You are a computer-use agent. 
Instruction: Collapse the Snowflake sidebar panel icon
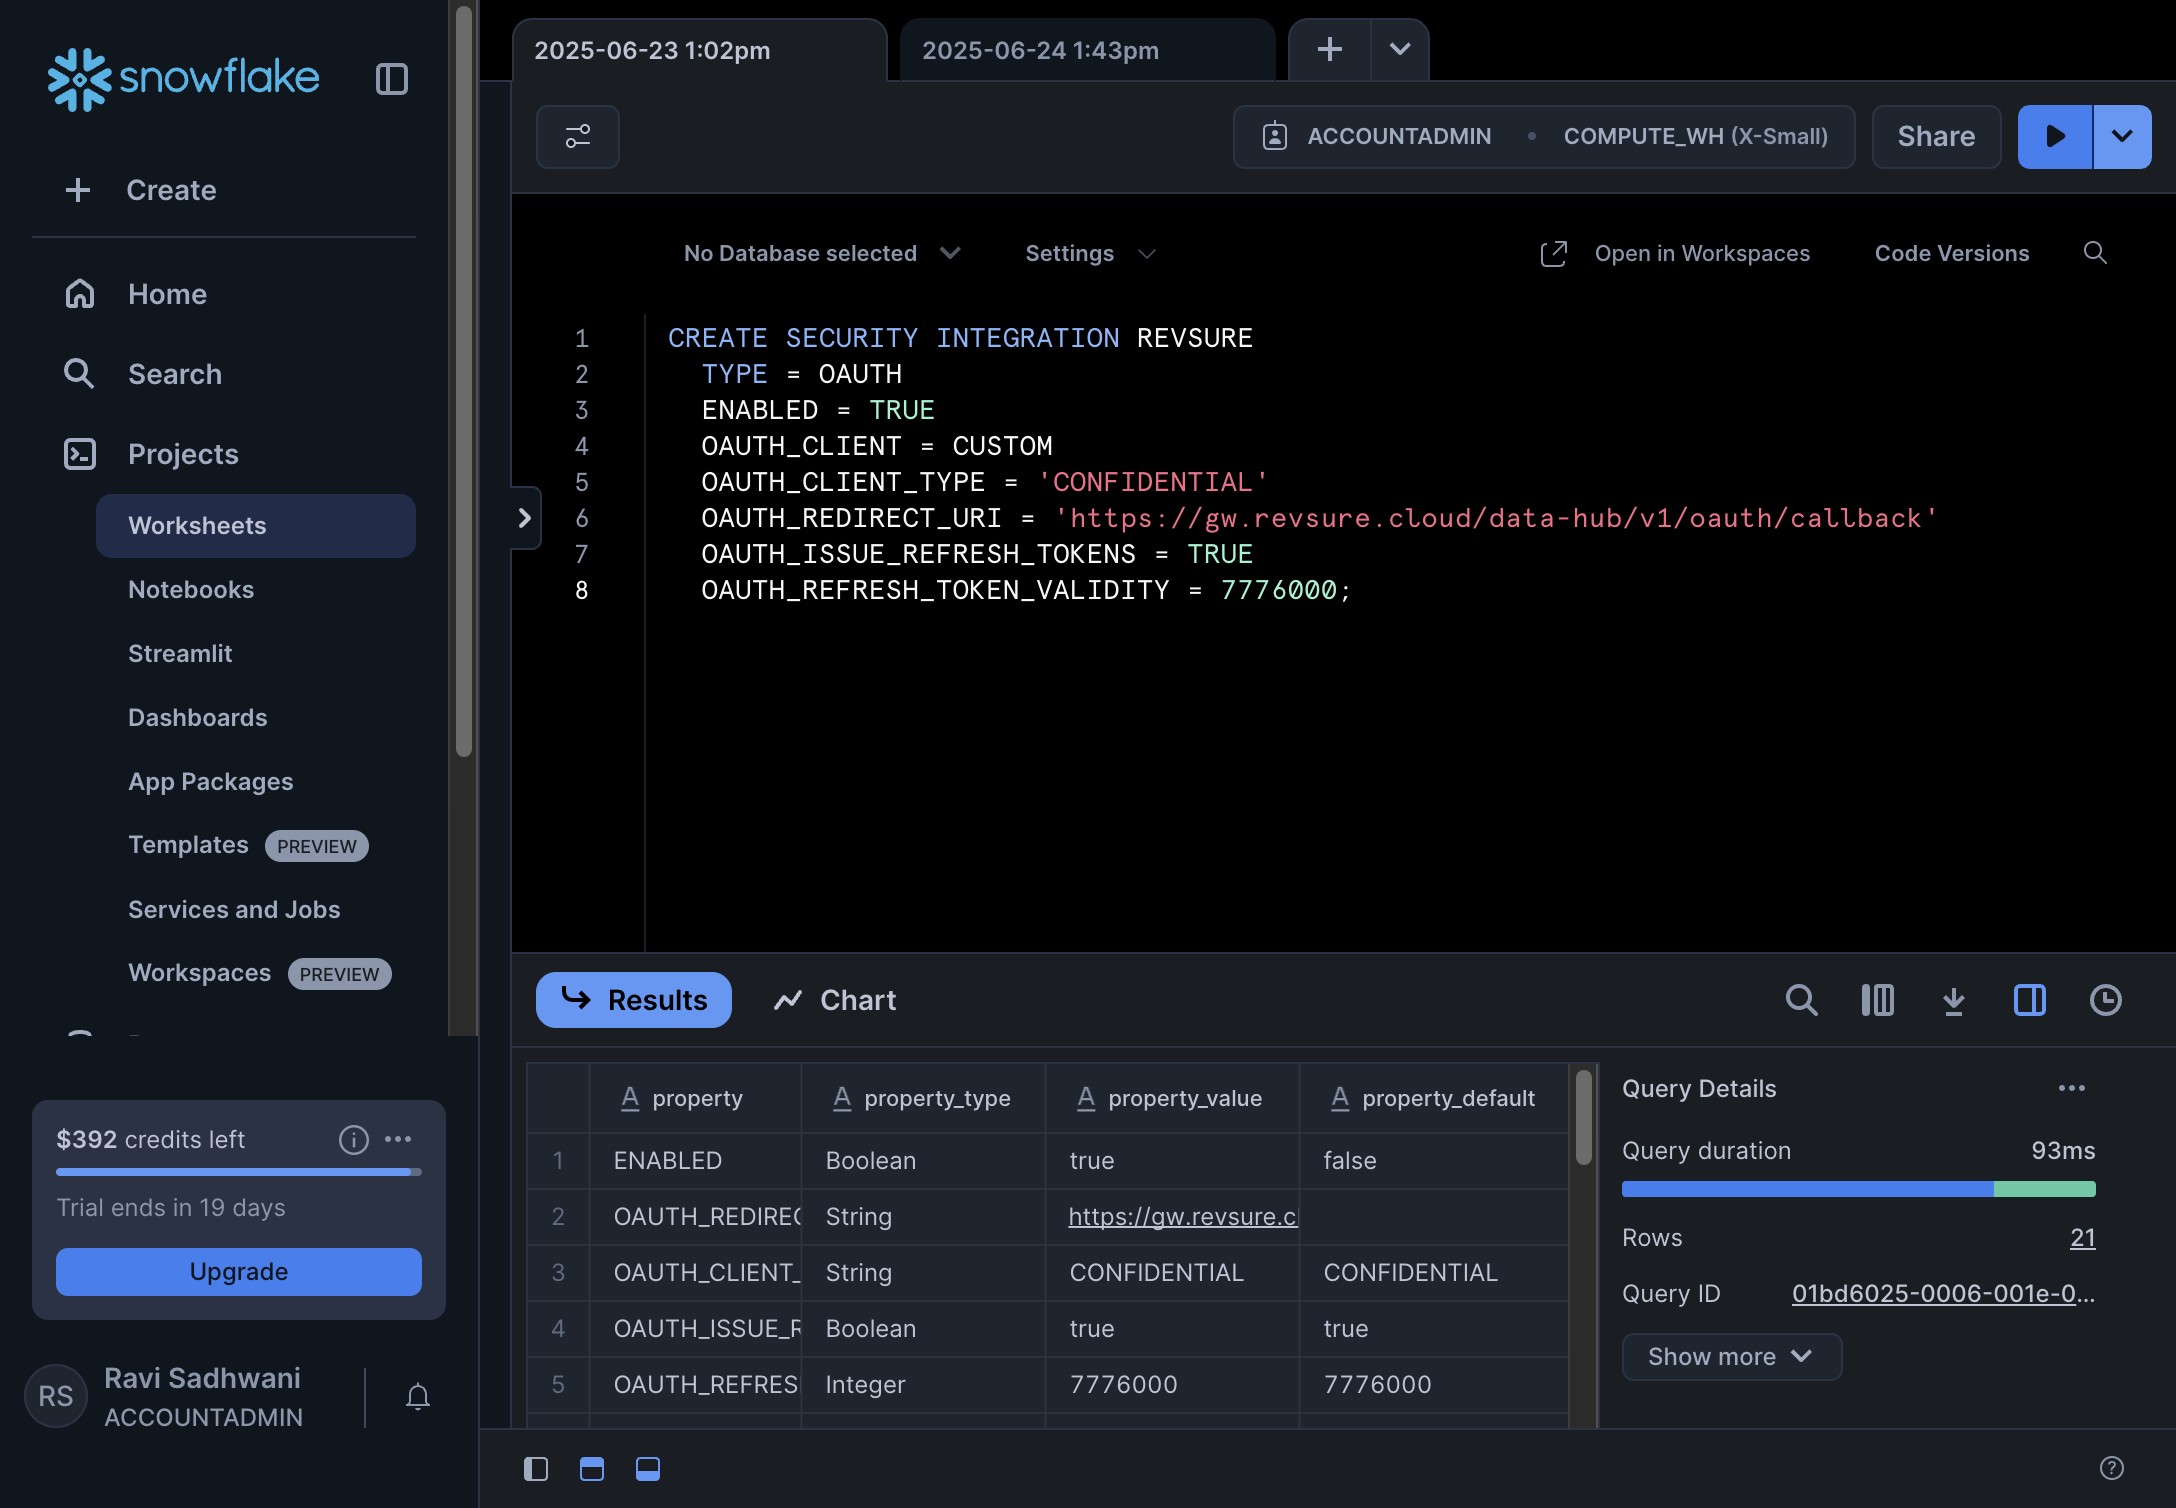click(x=391, y=79)
